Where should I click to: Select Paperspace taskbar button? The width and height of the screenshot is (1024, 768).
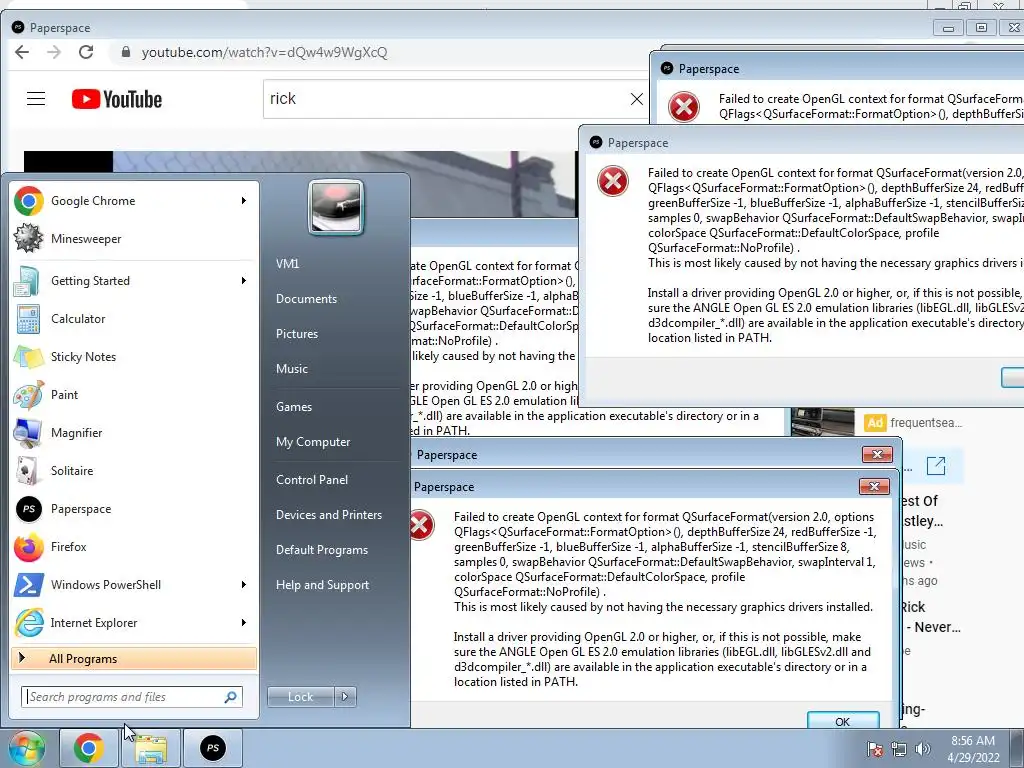pyautogui.click(x=213, y=748)
